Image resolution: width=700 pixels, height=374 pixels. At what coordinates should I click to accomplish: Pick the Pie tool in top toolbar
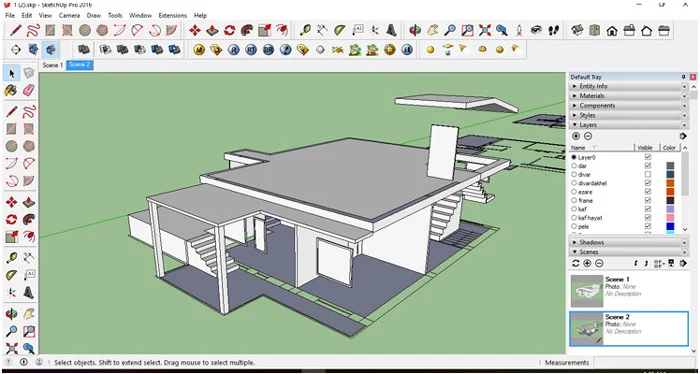(x=171, y=30)
